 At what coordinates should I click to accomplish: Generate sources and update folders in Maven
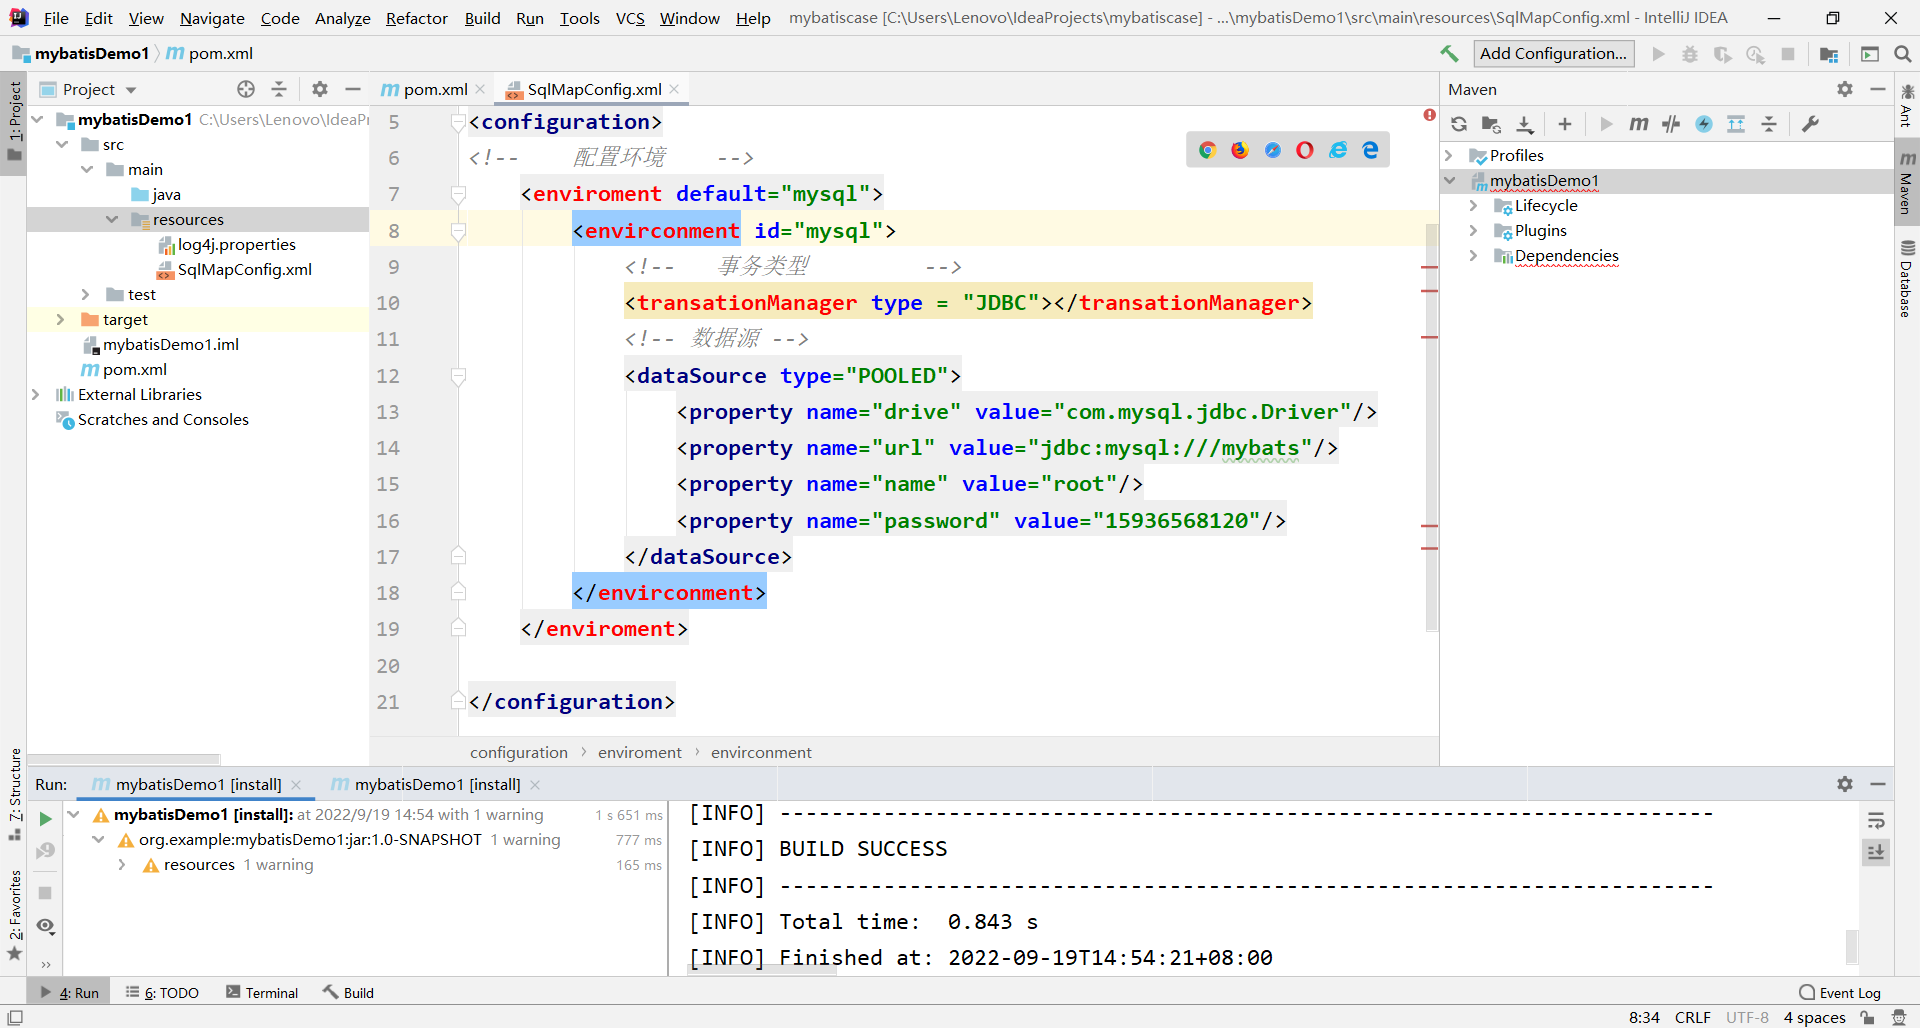click(x=1491, y=124)
